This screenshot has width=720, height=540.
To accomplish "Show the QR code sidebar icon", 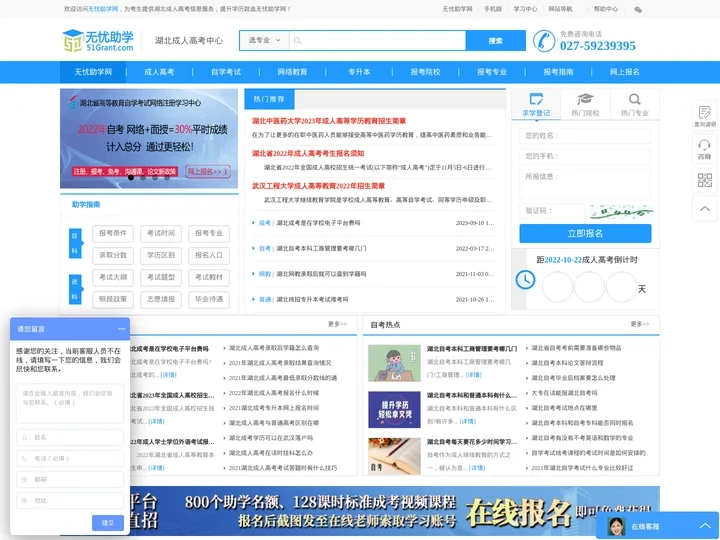I will pos(704,180).
